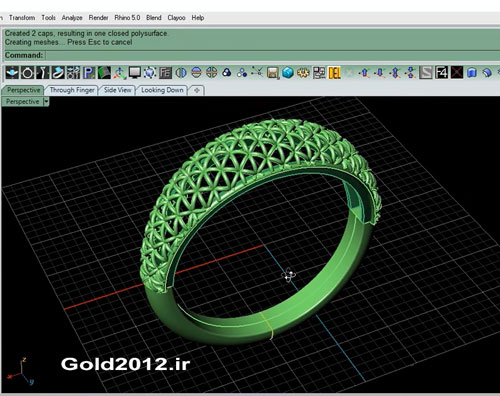Switch to the Side View tab

[117, 90]
